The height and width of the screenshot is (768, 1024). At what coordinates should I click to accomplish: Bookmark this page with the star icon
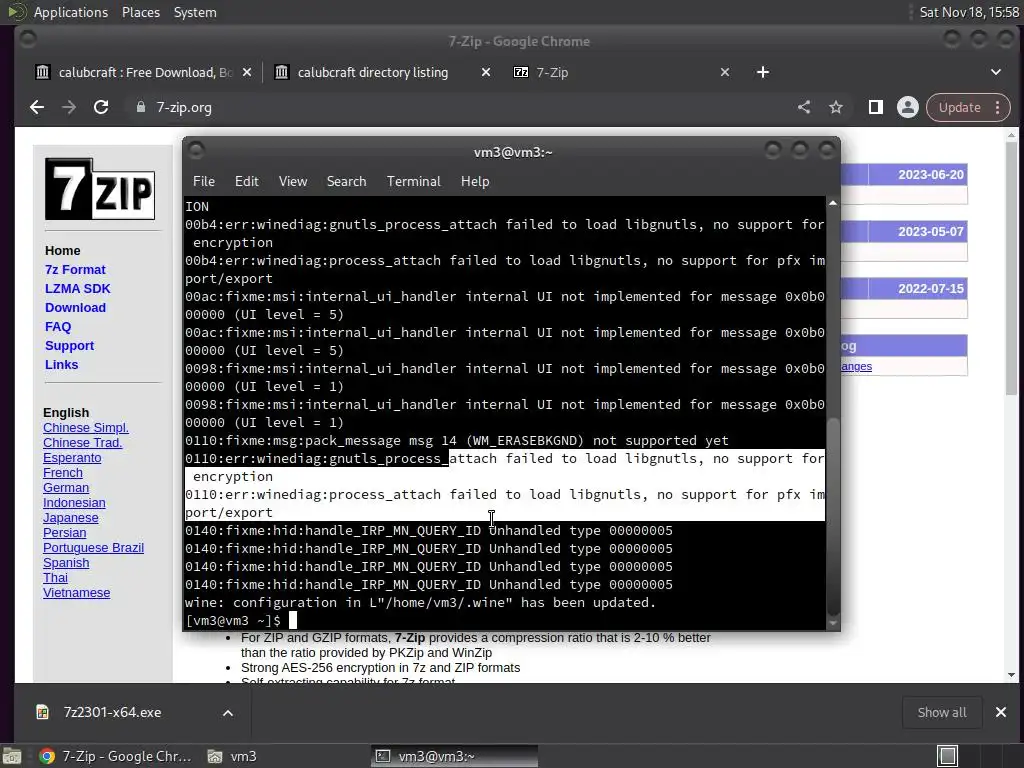pyautogui.click(x=836, y=107)
